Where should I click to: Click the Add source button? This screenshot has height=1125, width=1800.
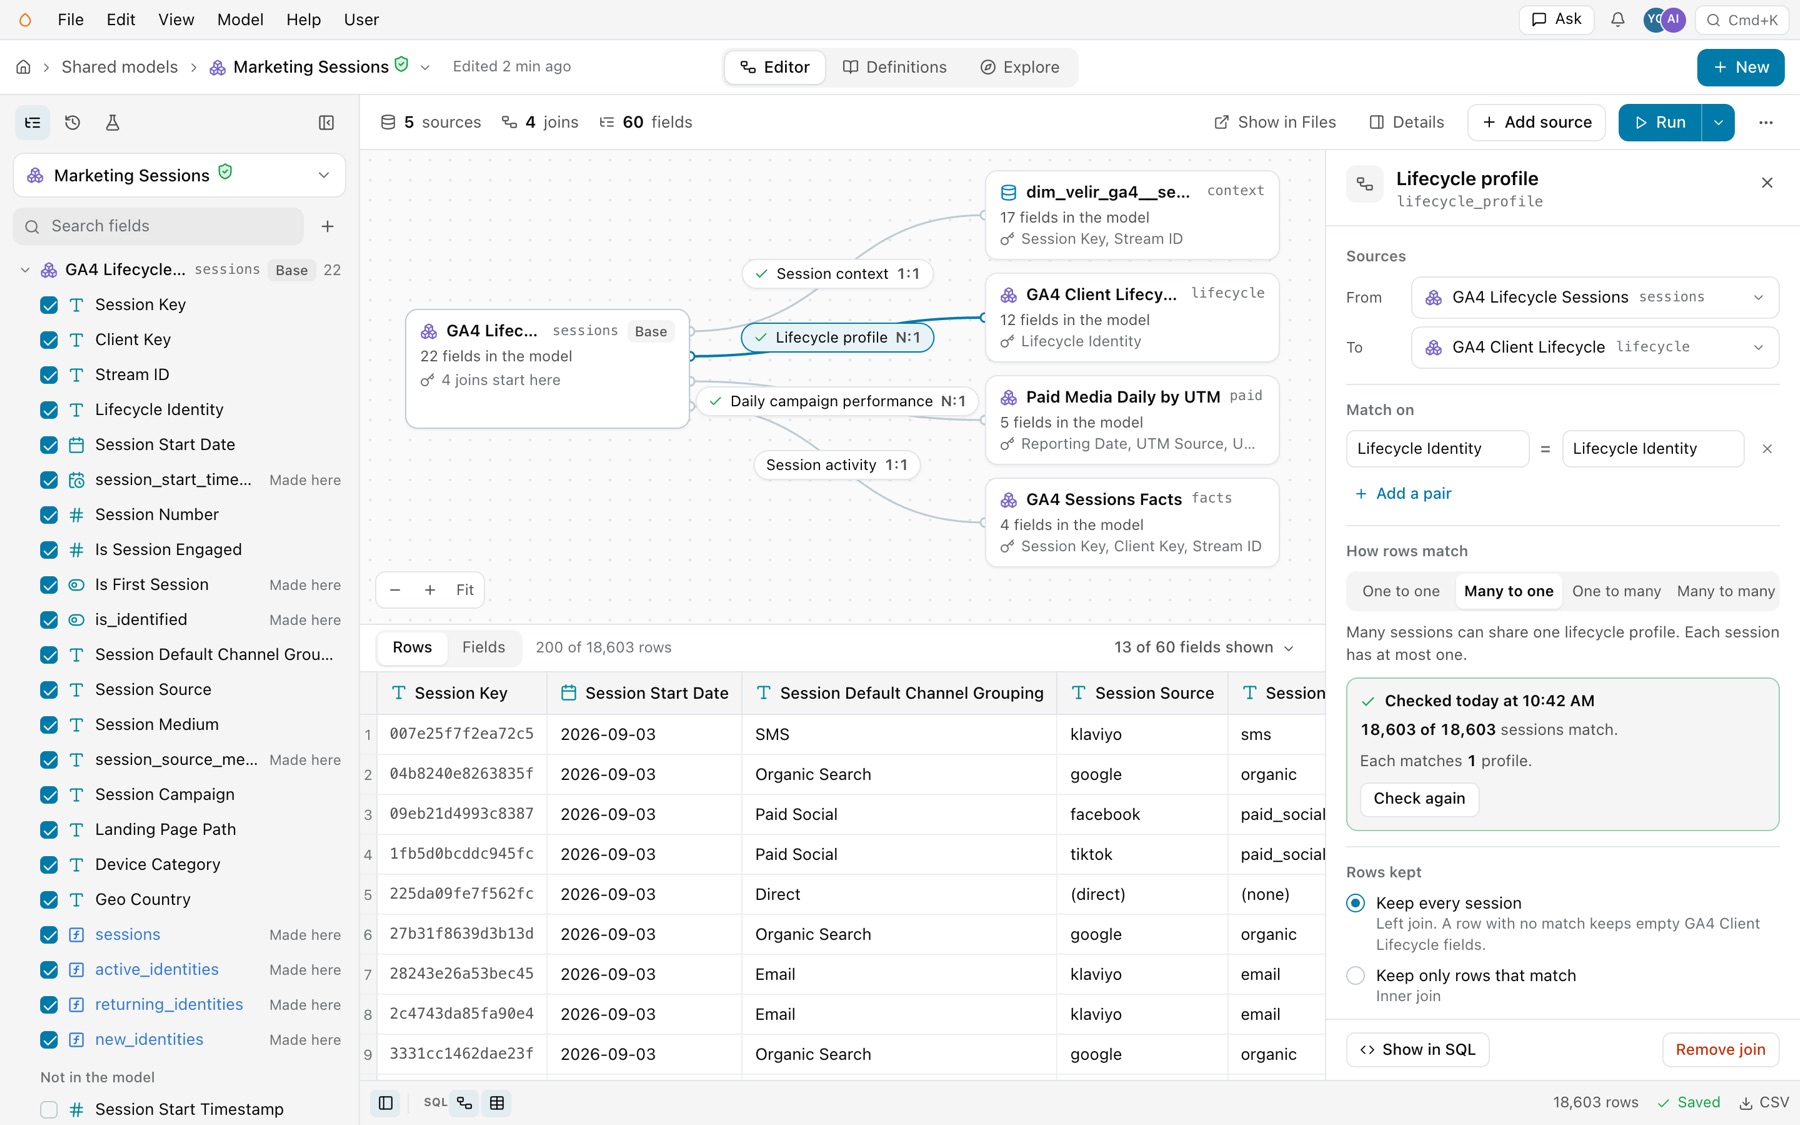(x=1536, y=122)
